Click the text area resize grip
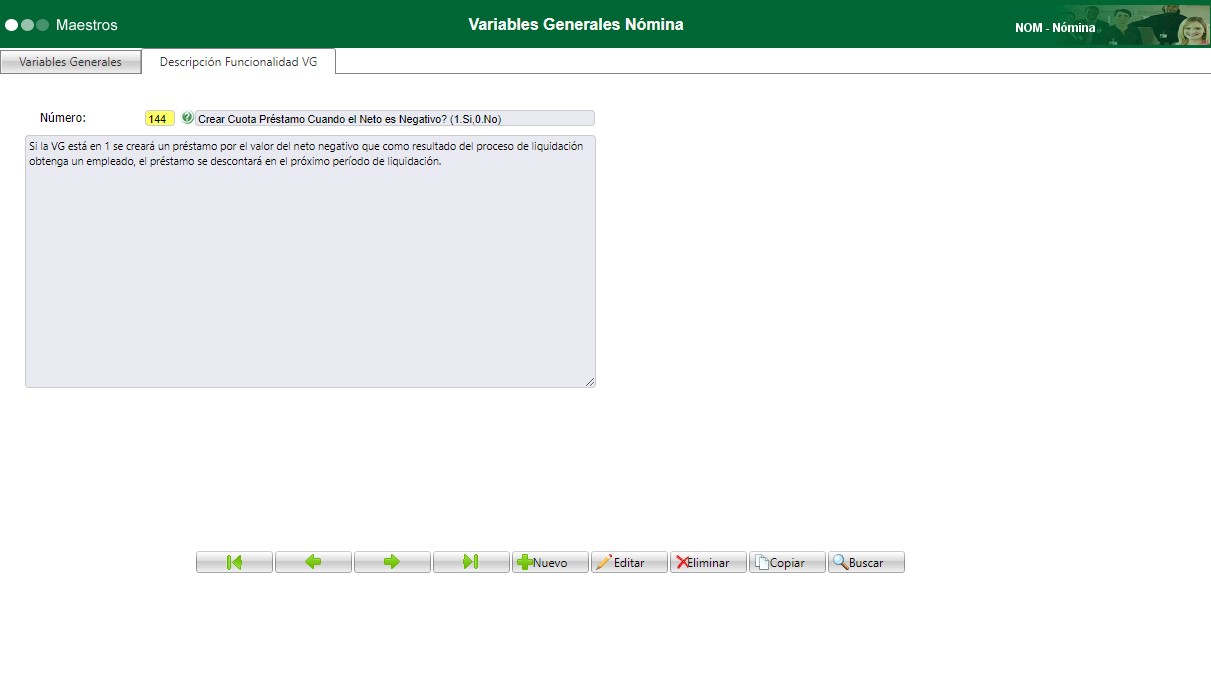The width and height of the screenshot is (1211, 691). [x=589, y=381]
